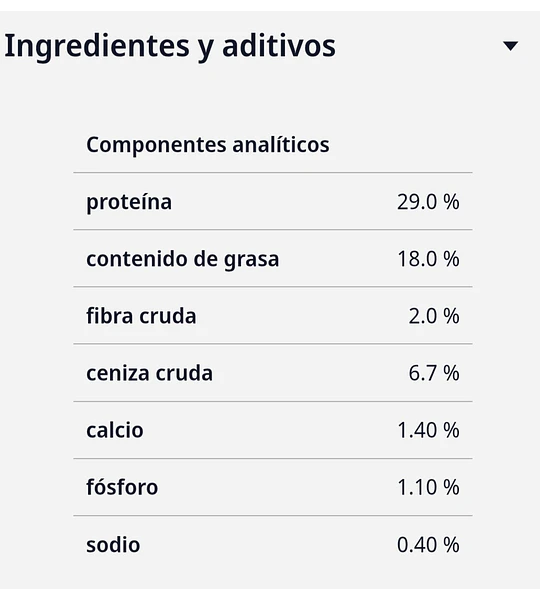
Task: Select the 1.10 % phosphorus value
Action: tap(428, 487)
